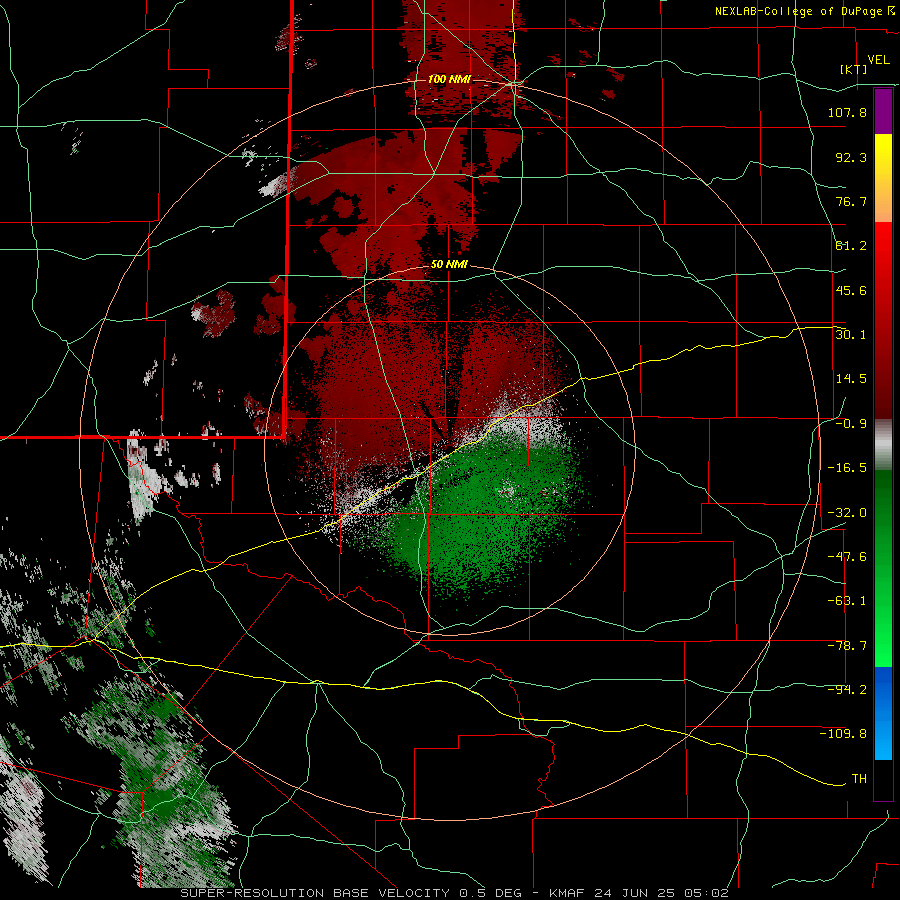Click the -78.7 velocity scale value
This screenshot has height=900, width=900.
tap(847, 646)
